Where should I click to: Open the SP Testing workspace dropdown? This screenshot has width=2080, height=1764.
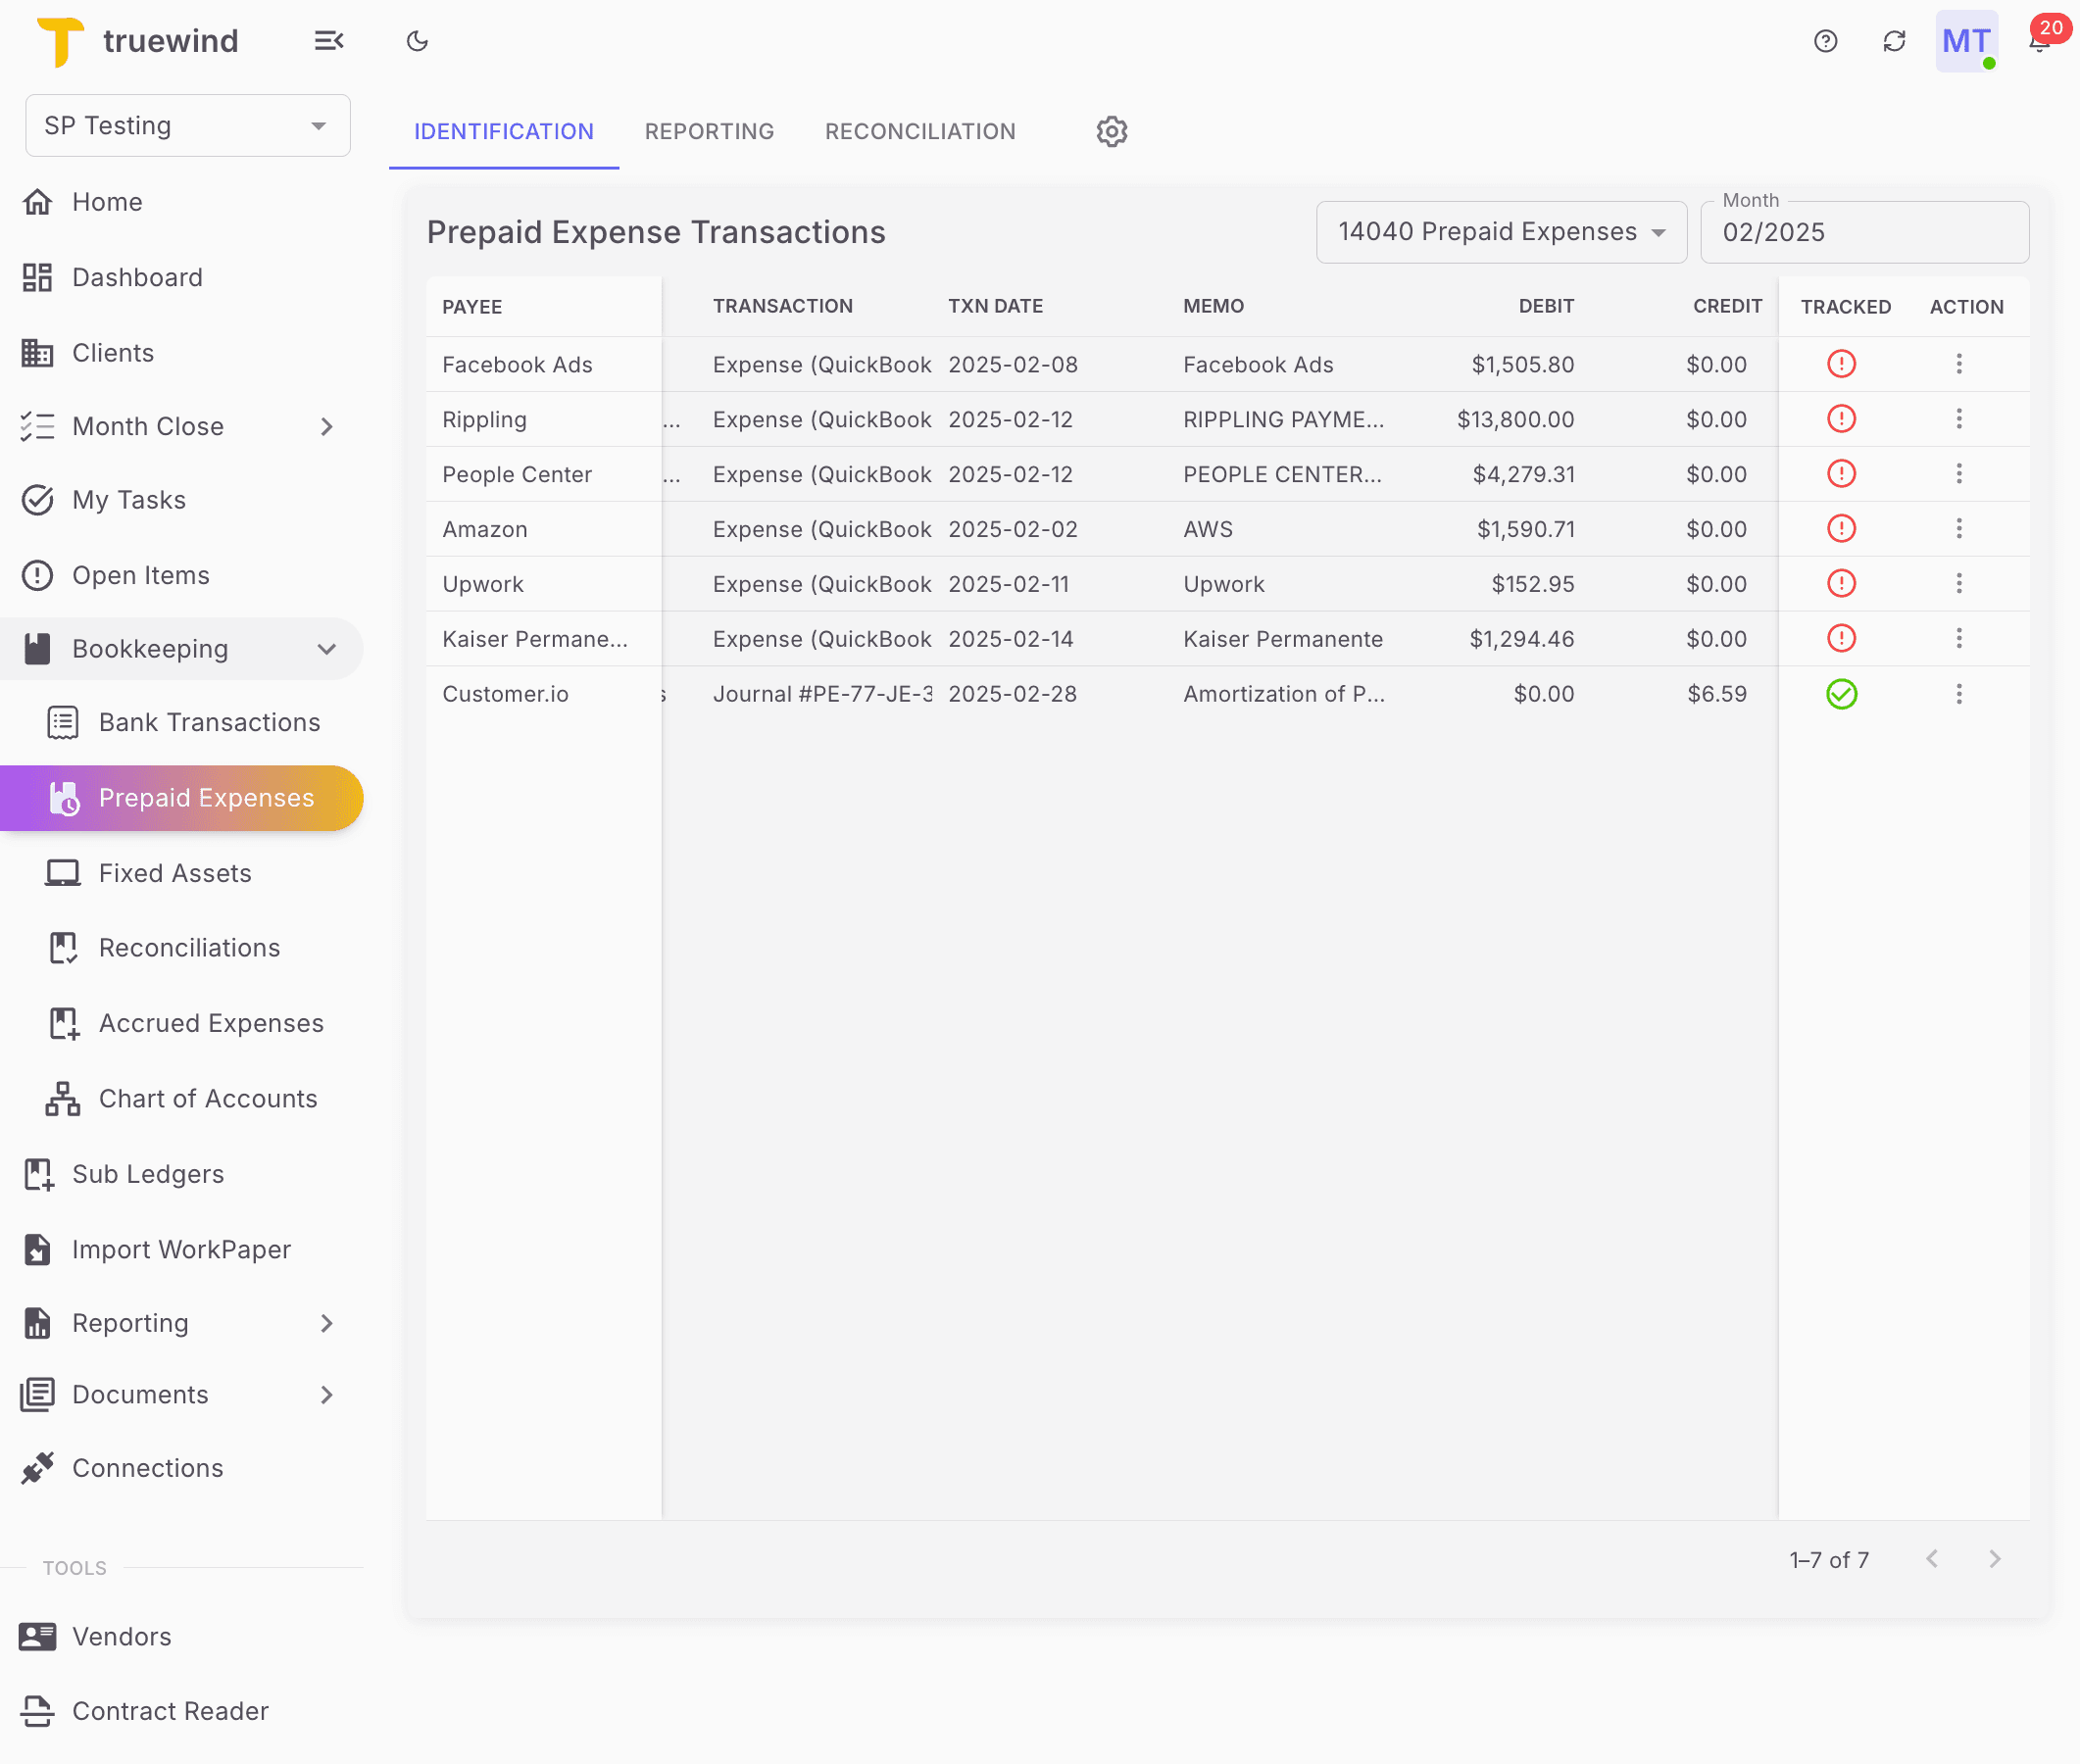click(187, 125)
